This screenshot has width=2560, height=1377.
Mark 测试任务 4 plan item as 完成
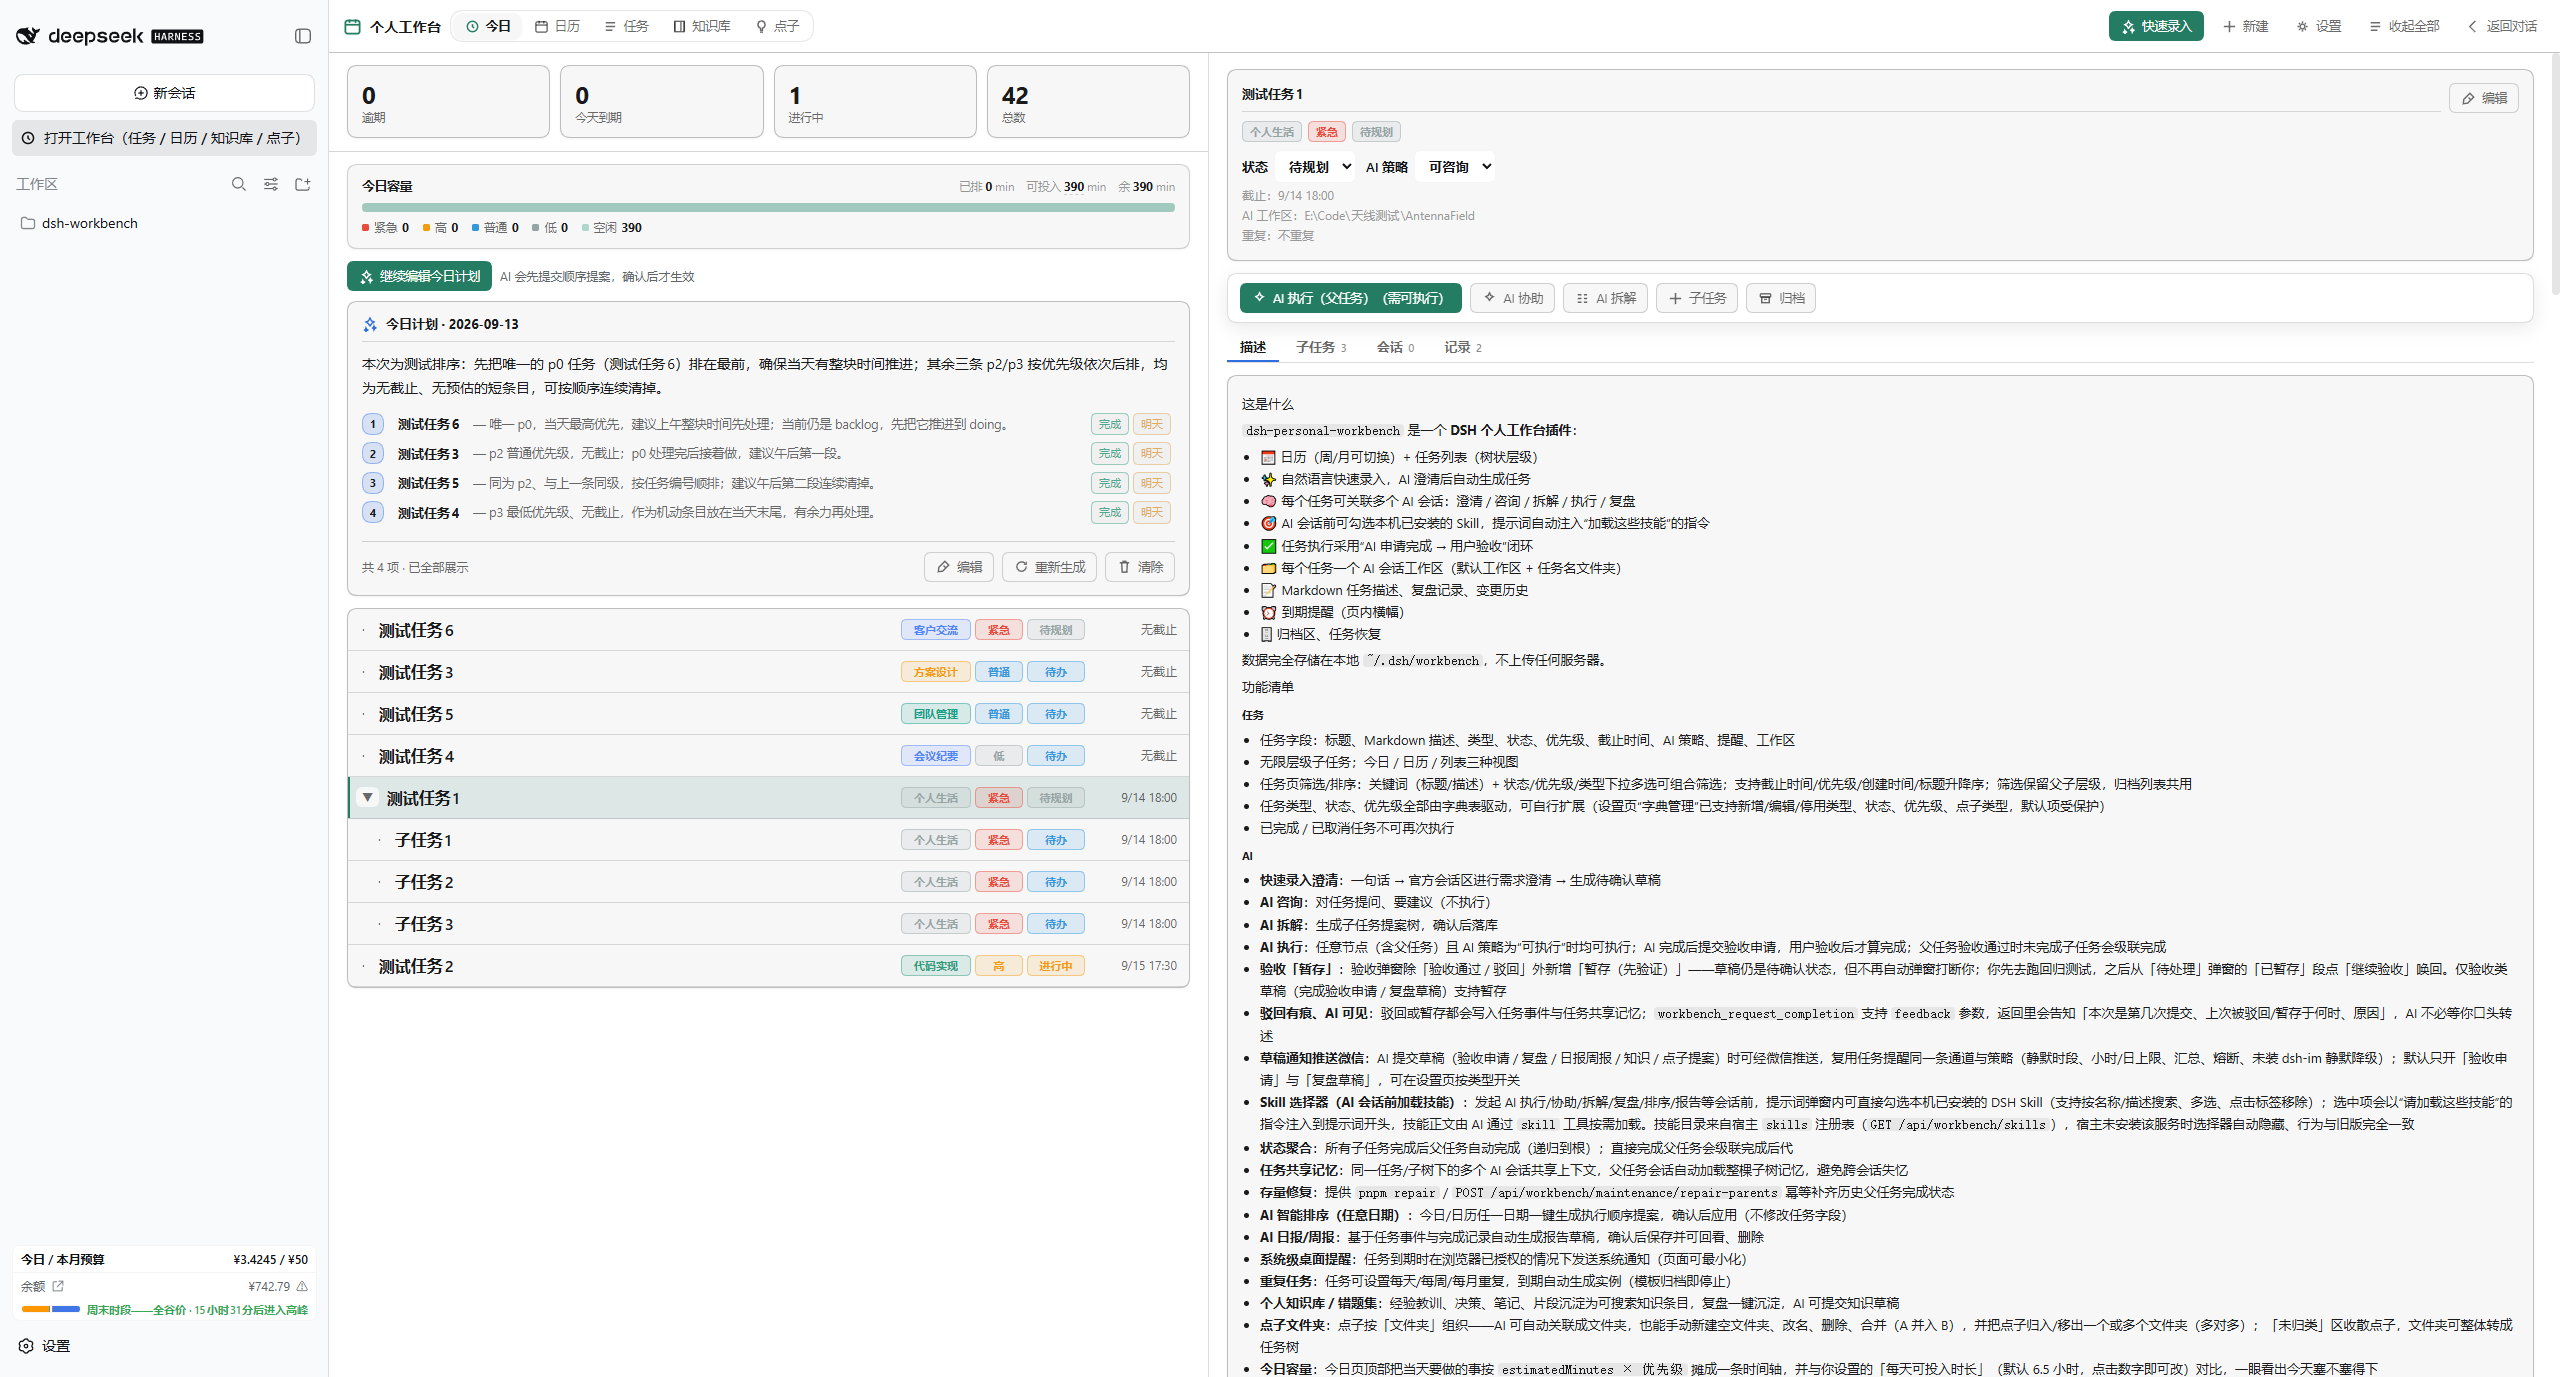1110,512
